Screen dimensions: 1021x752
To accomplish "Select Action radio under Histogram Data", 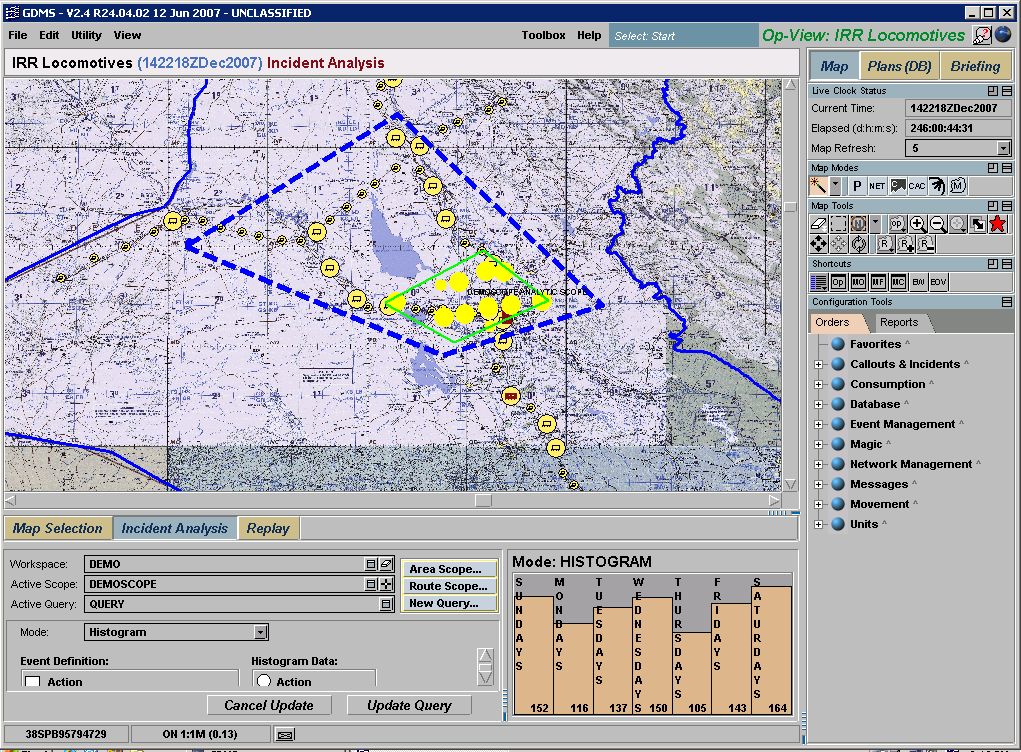I will click(265, 682).
